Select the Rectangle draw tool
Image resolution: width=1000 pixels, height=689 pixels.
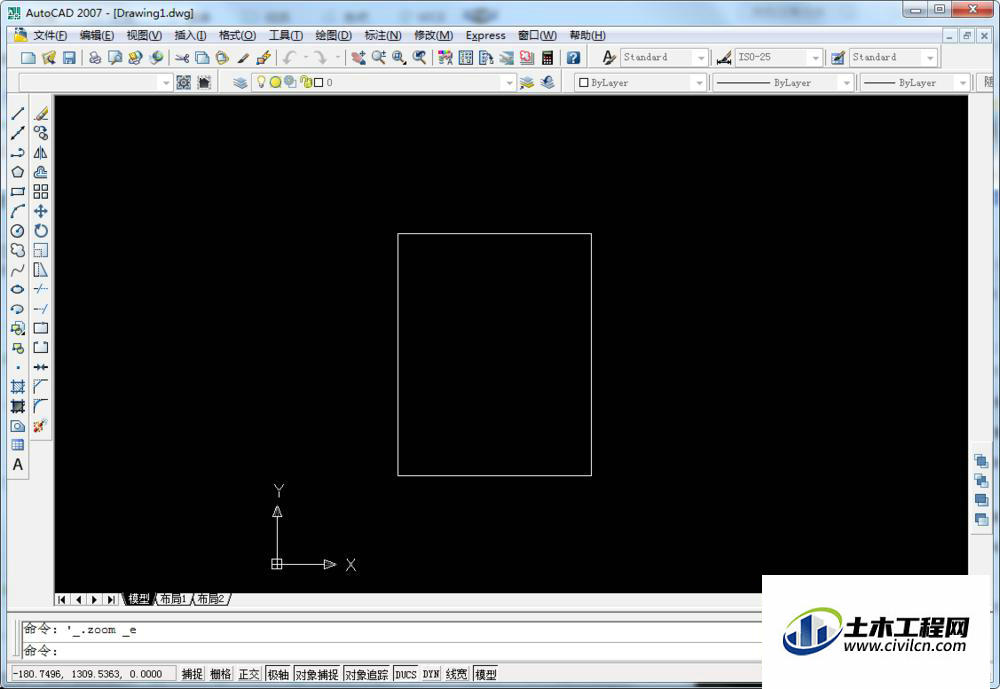pyautogui.click(x=18, y=191)
